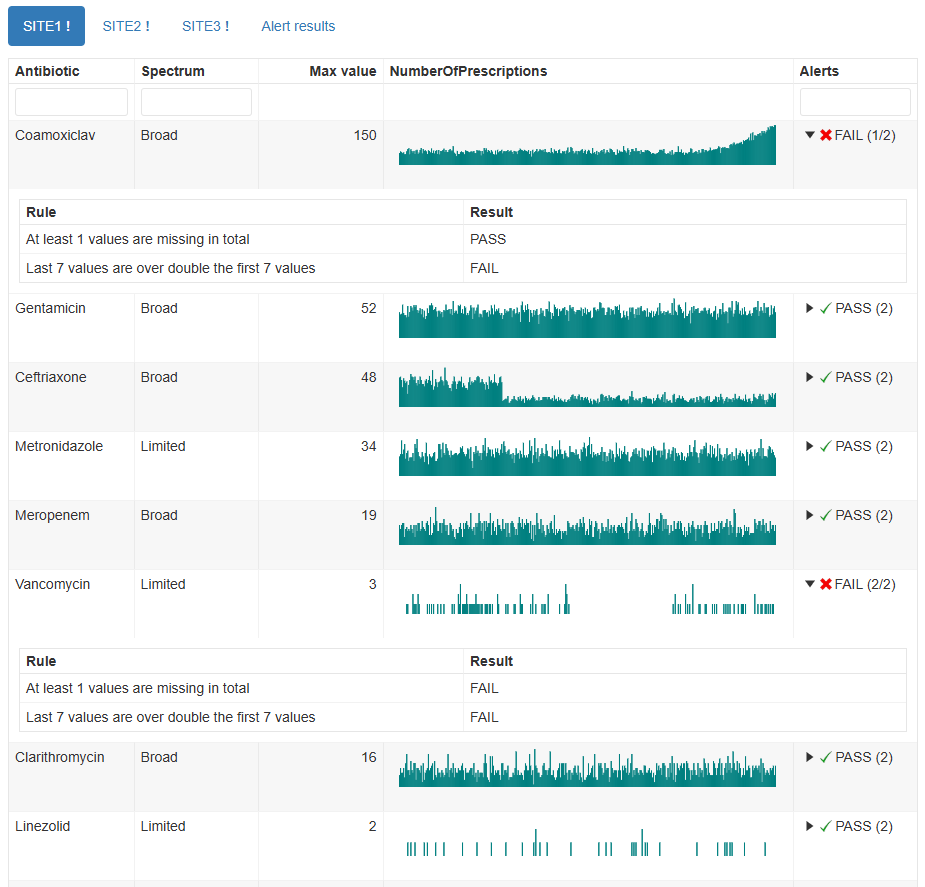Click the green check icon for Ceftriaxone
This screenshot has width=925, height=887.
[826, 378]
